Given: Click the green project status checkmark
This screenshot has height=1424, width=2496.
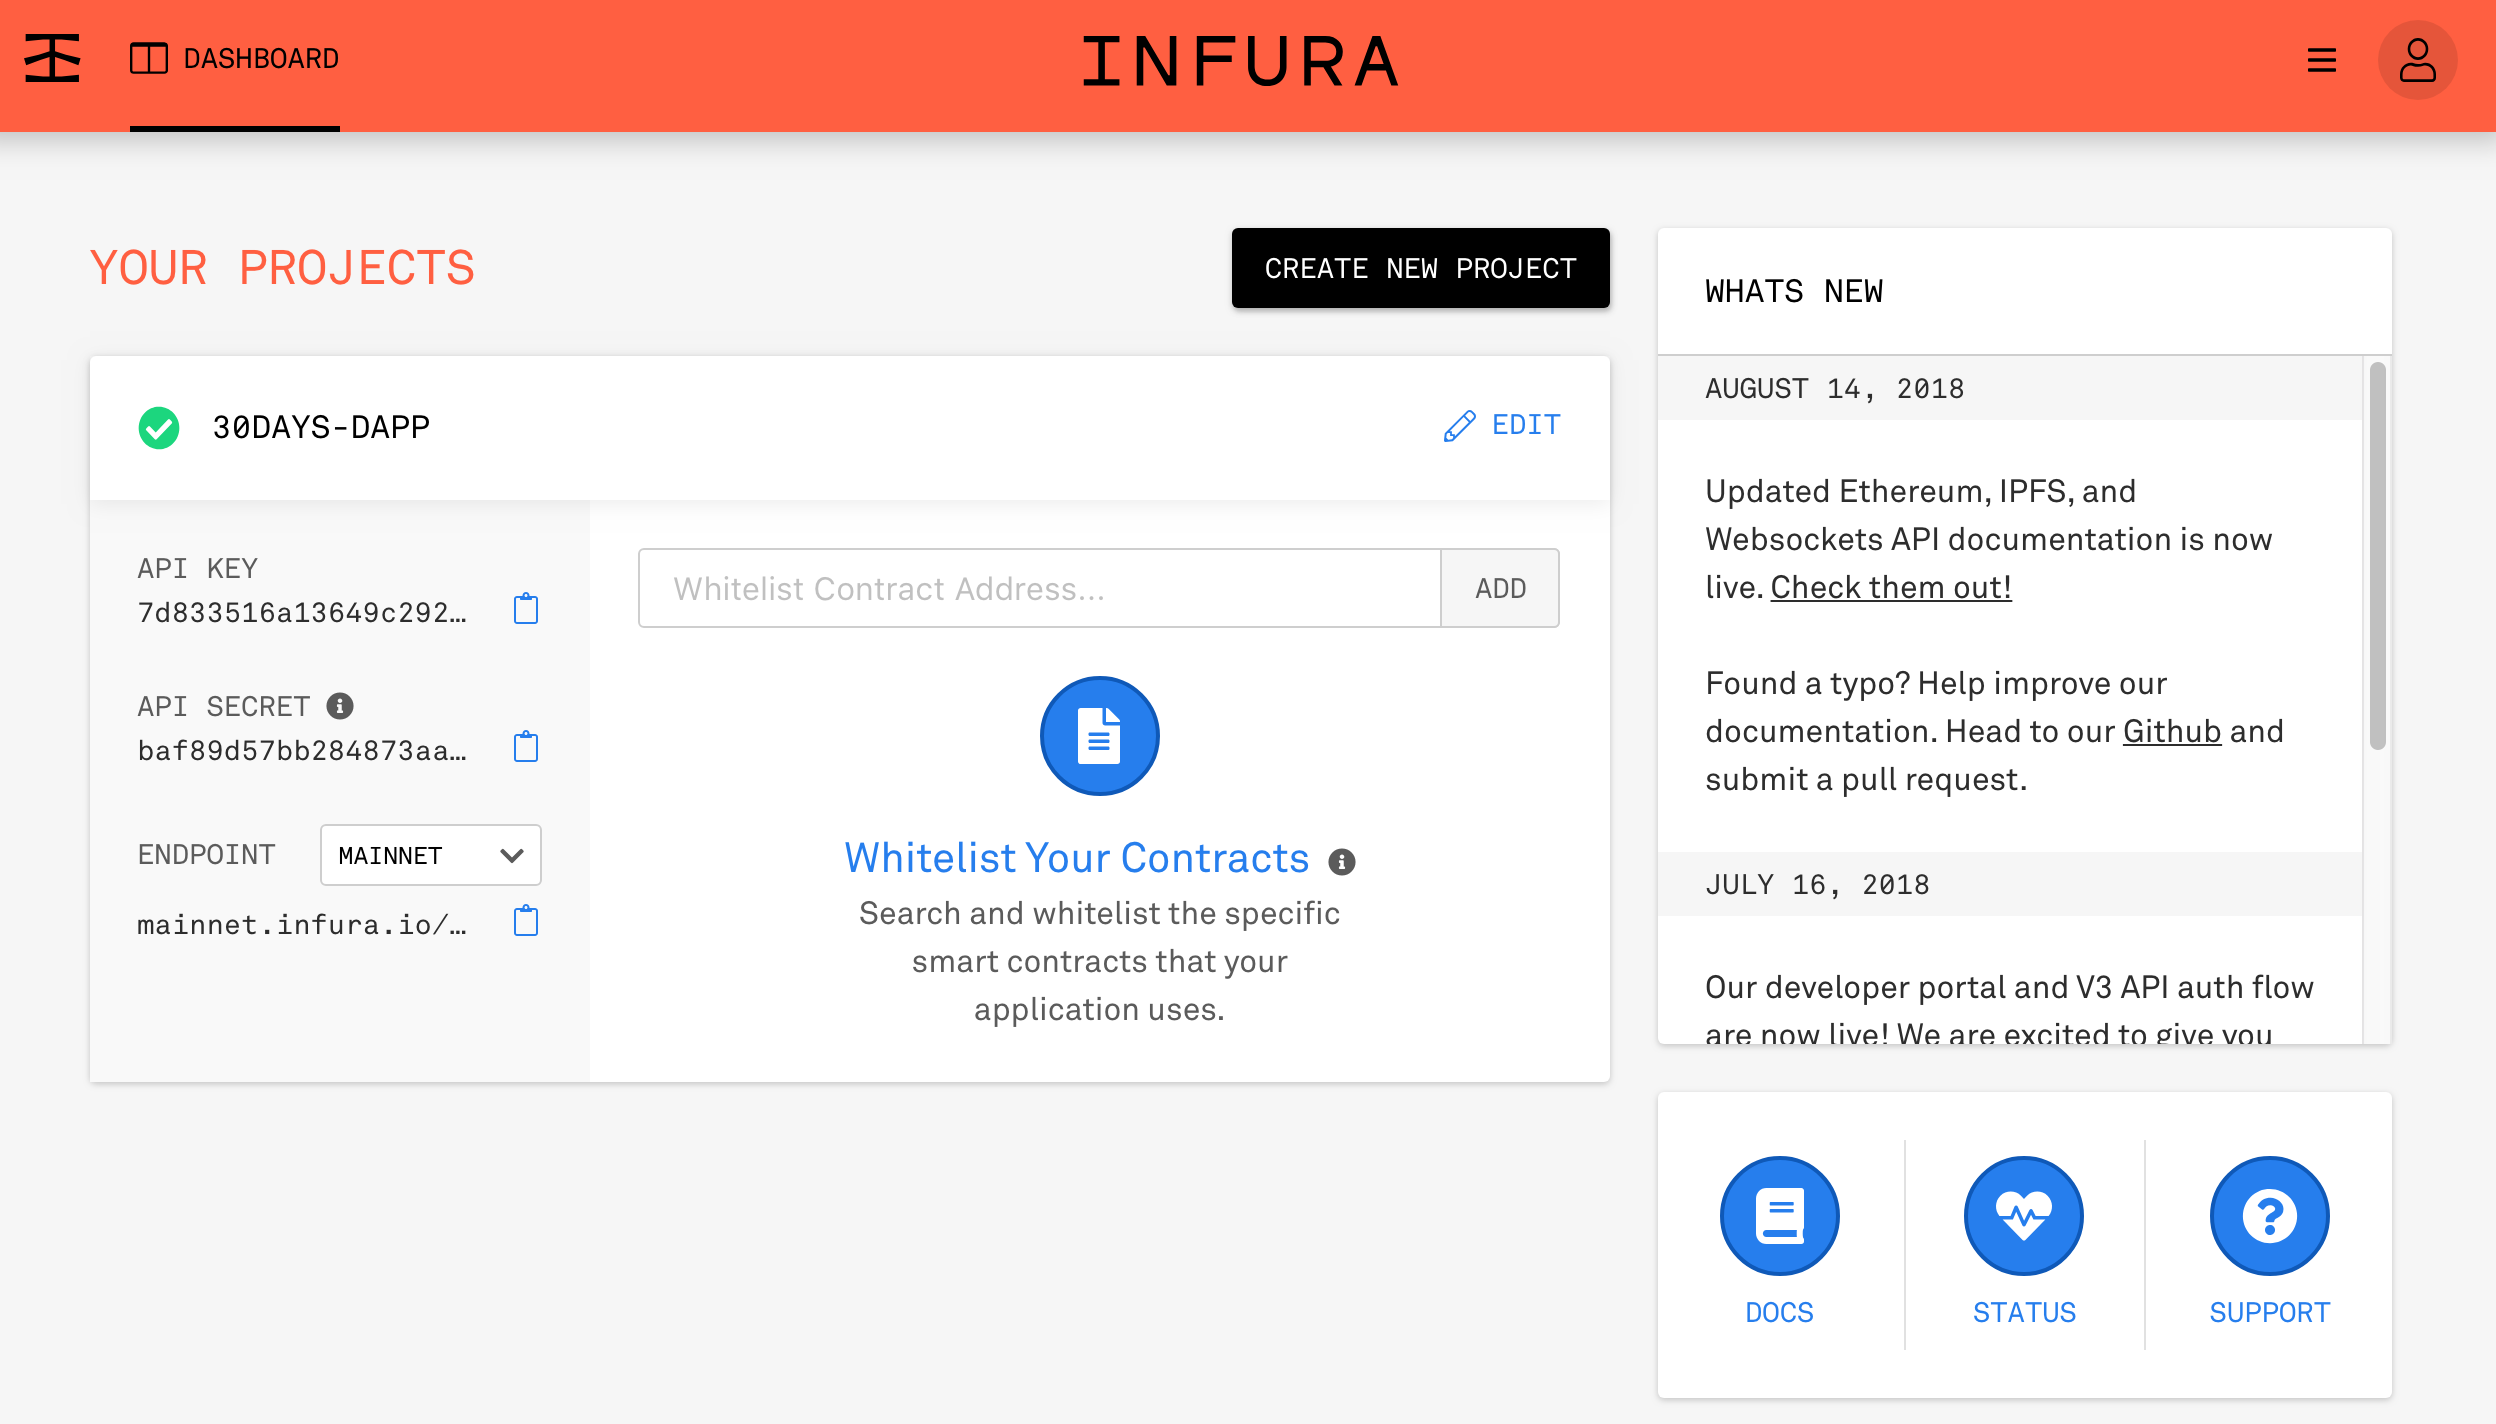Looking at the screenshot, I should coord(159,428).
